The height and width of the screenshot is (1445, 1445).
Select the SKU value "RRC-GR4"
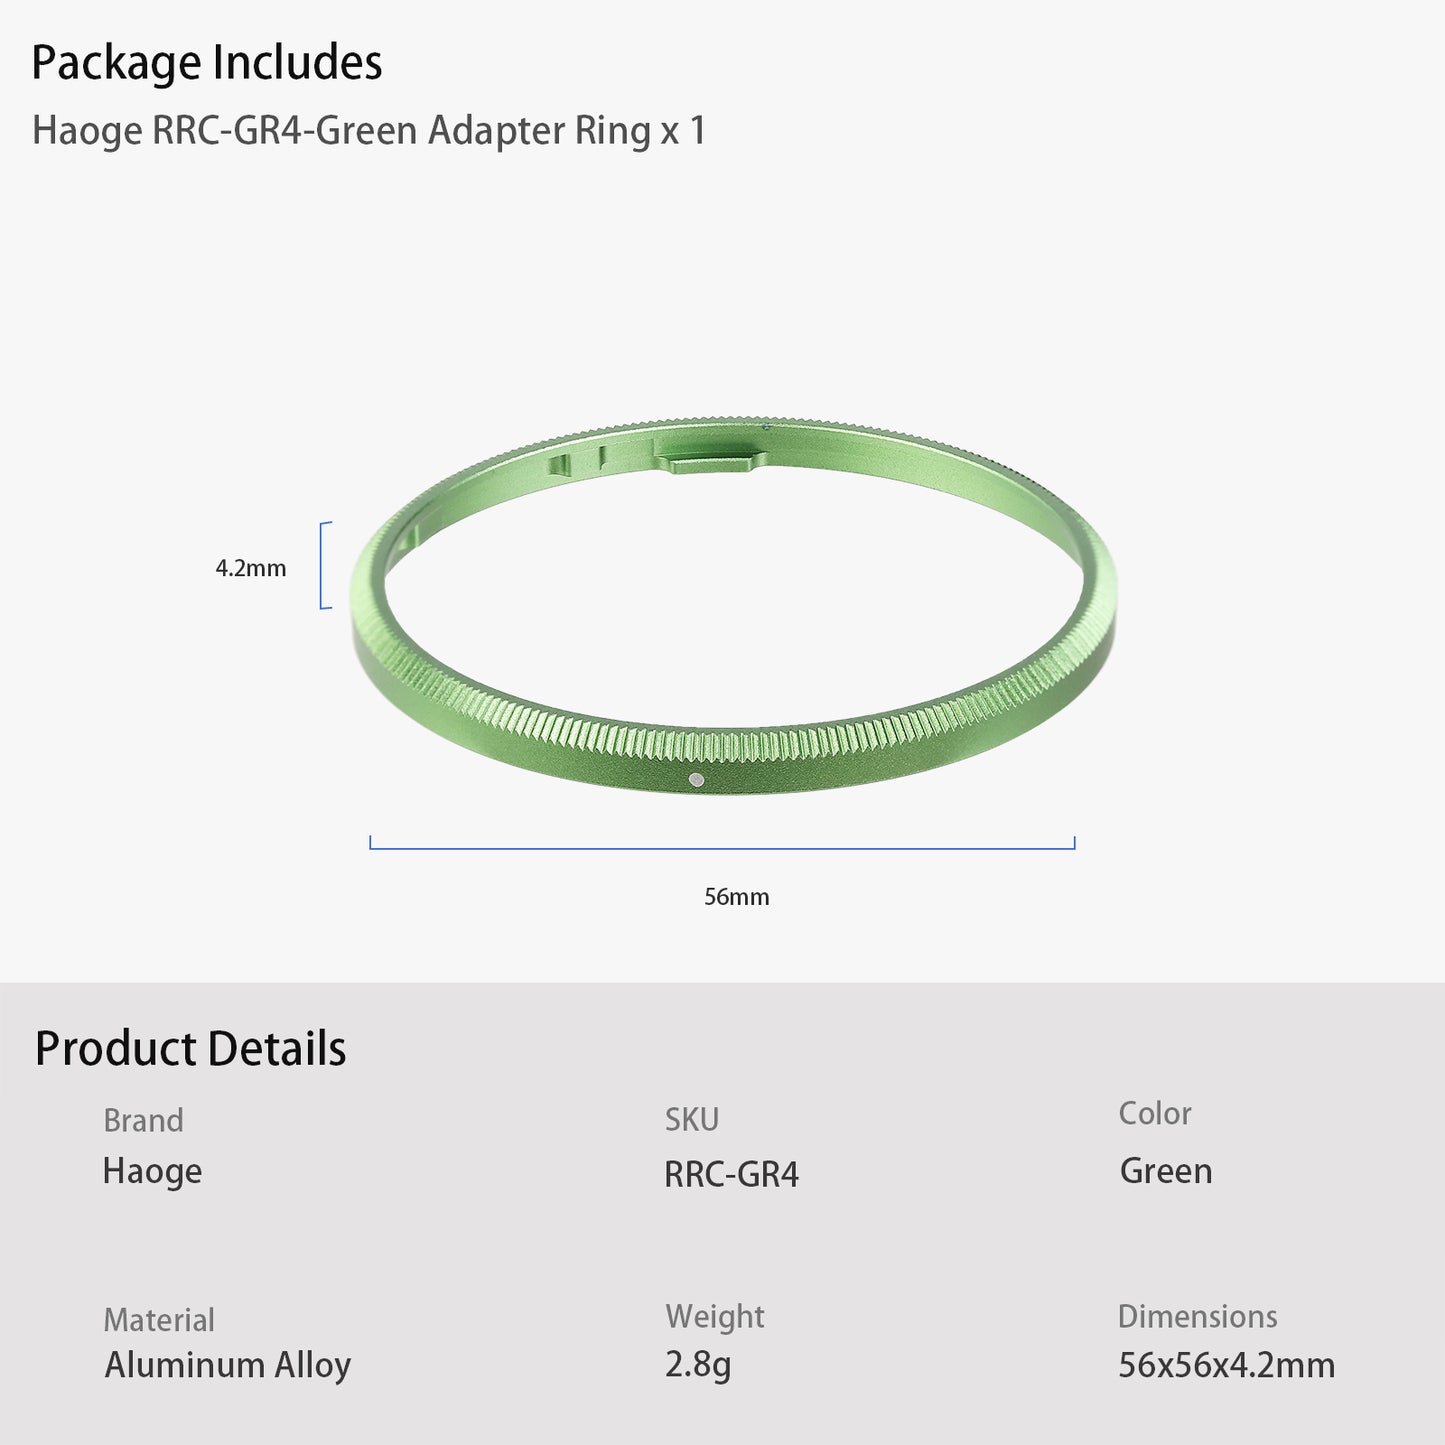pyautogui.click(x=731, y=1174)
